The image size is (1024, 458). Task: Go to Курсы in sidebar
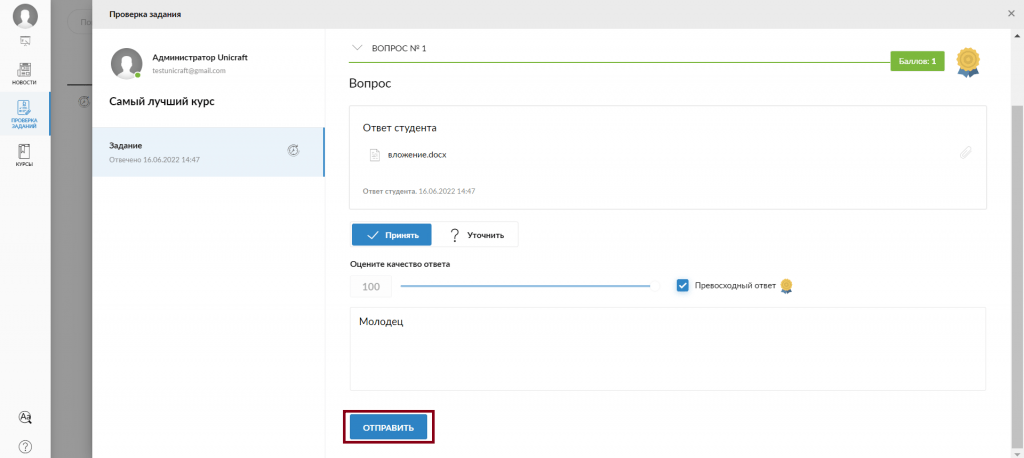25,156
